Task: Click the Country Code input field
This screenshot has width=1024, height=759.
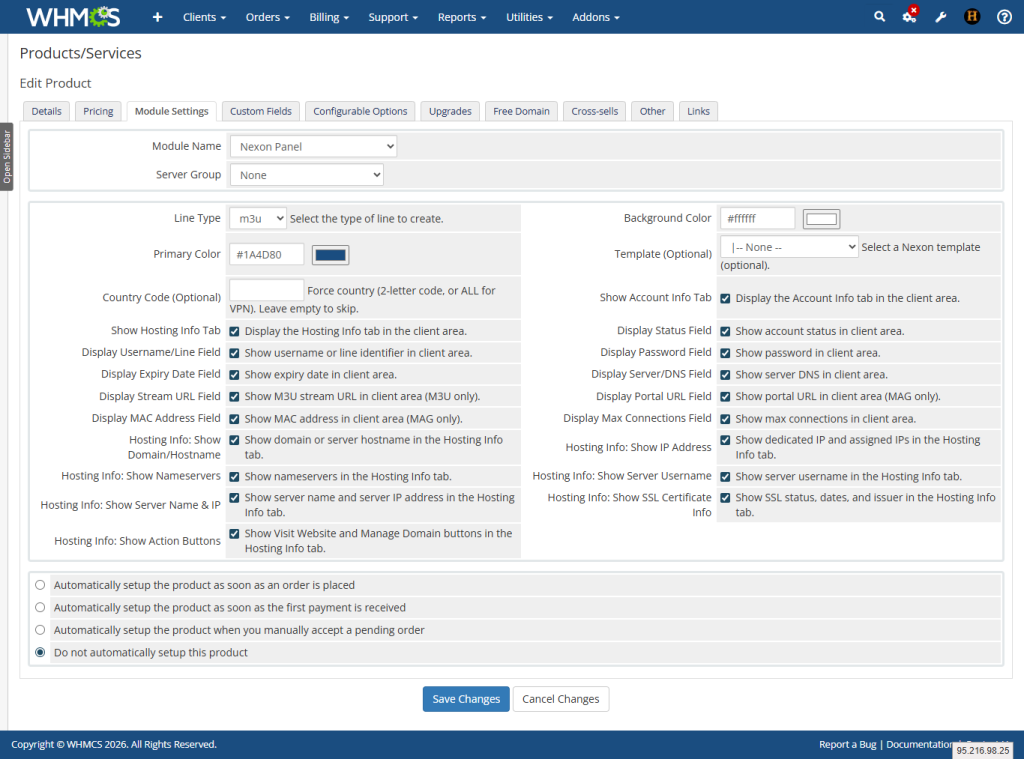Action: (266, 289)
